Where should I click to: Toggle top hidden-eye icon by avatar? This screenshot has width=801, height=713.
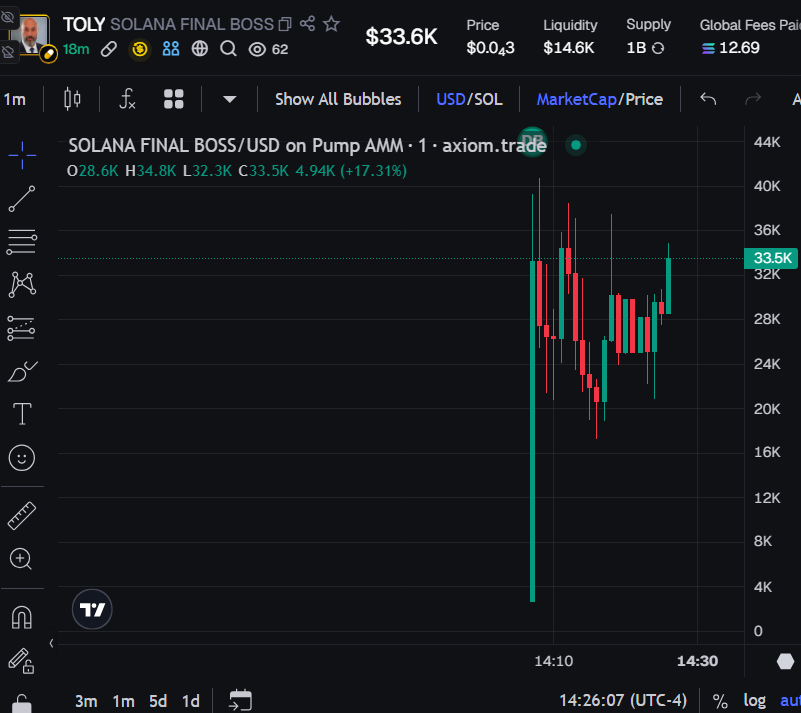(8, 18)
